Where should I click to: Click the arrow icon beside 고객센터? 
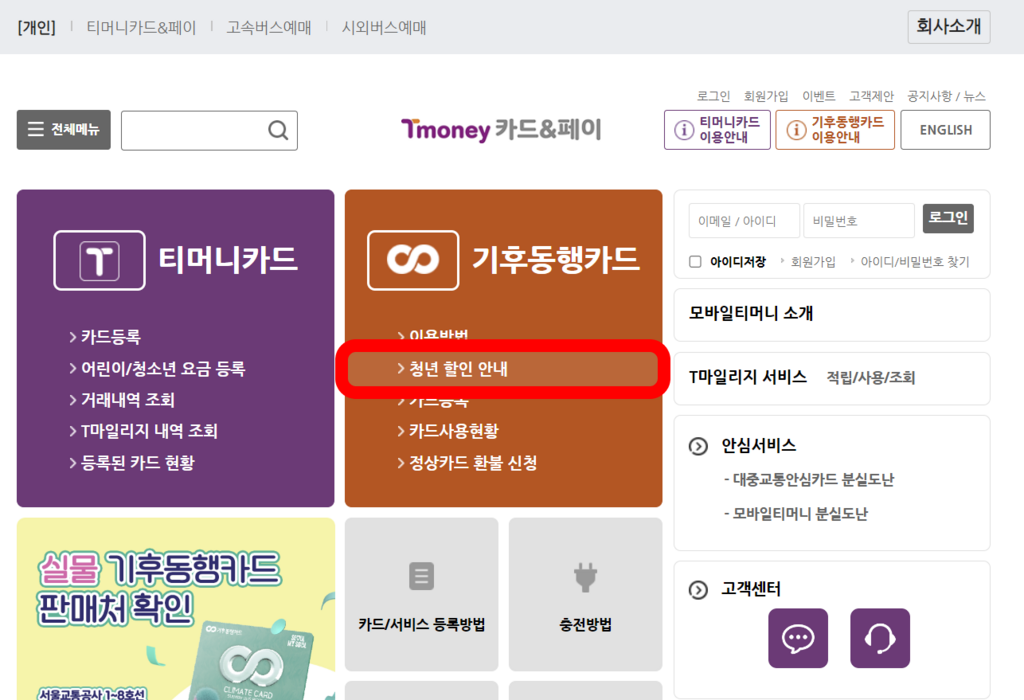click(698, 590)
